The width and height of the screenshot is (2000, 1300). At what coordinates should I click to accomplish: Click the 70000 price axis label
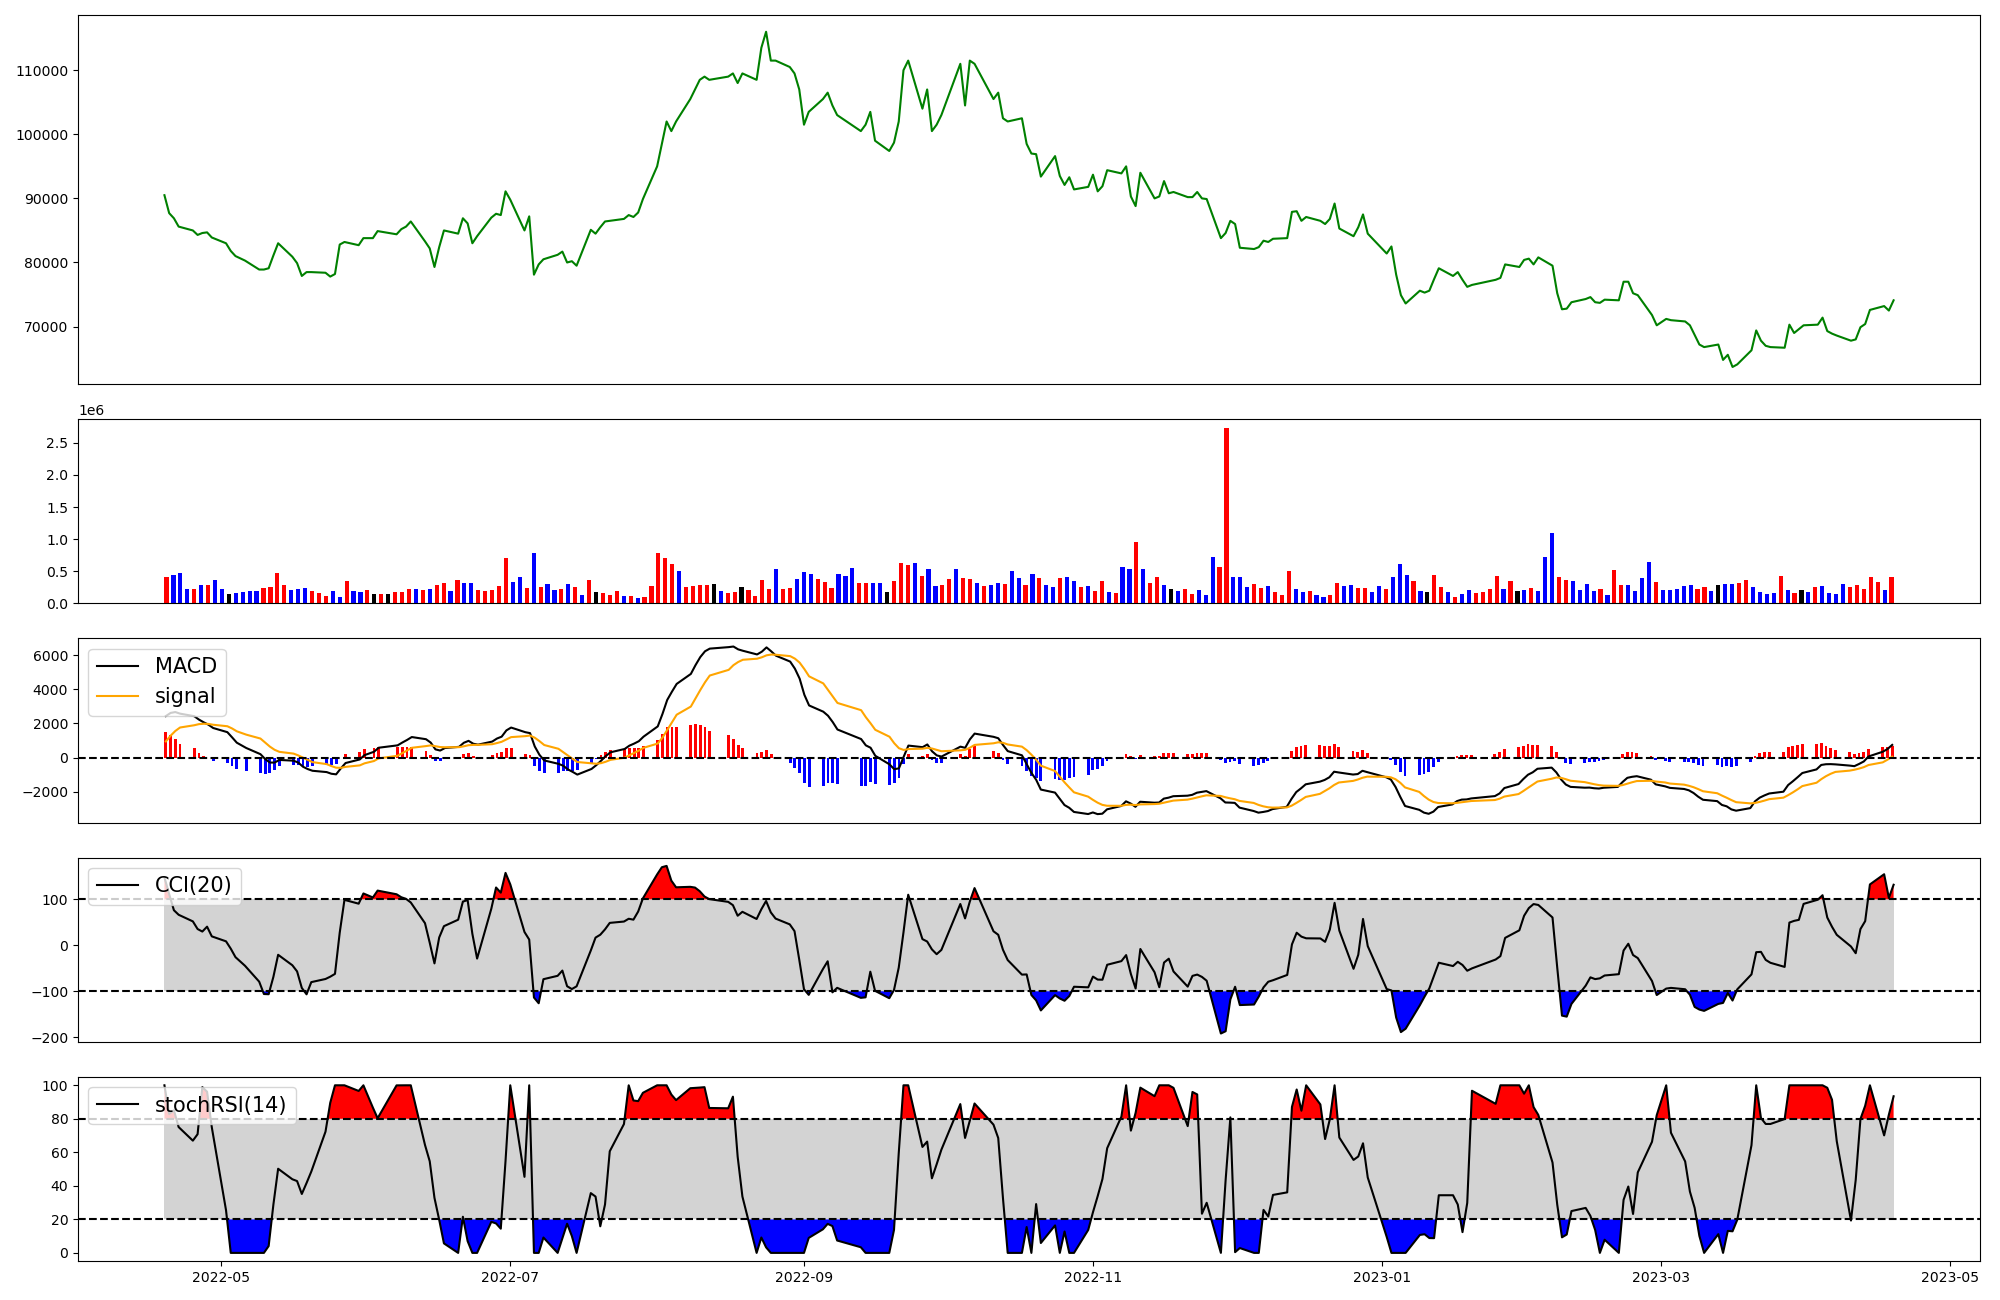pos(46,327)
